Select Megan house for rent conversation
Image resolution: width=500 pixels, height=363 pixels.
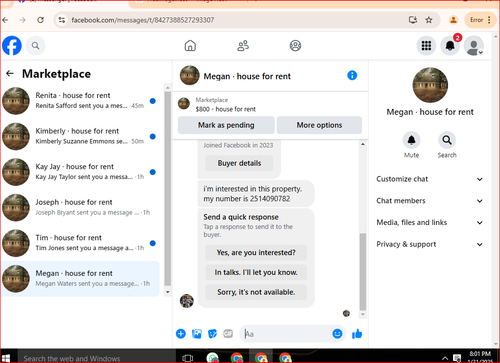[80, 279]
